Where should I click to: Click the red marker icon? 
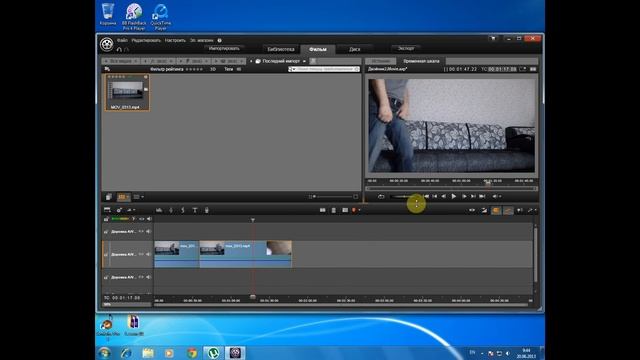tap(354, 210)
